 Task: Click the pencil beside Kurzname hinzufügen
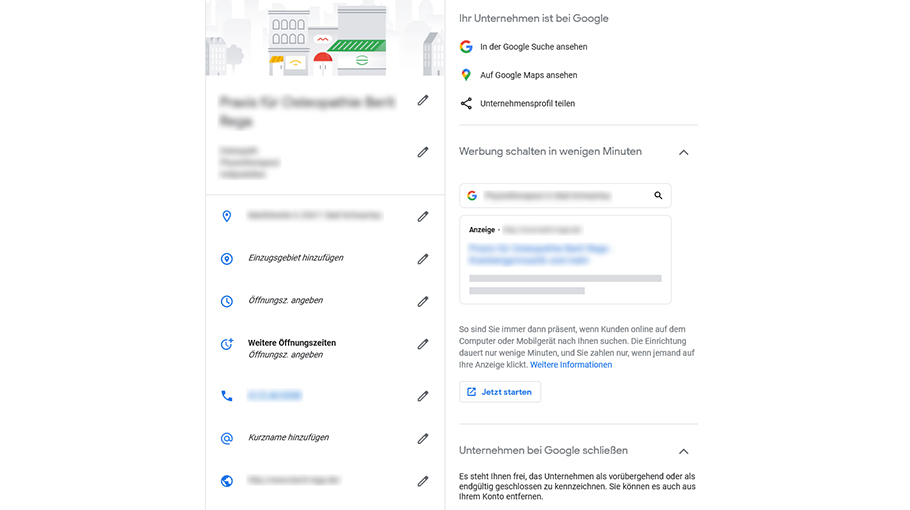423,439
